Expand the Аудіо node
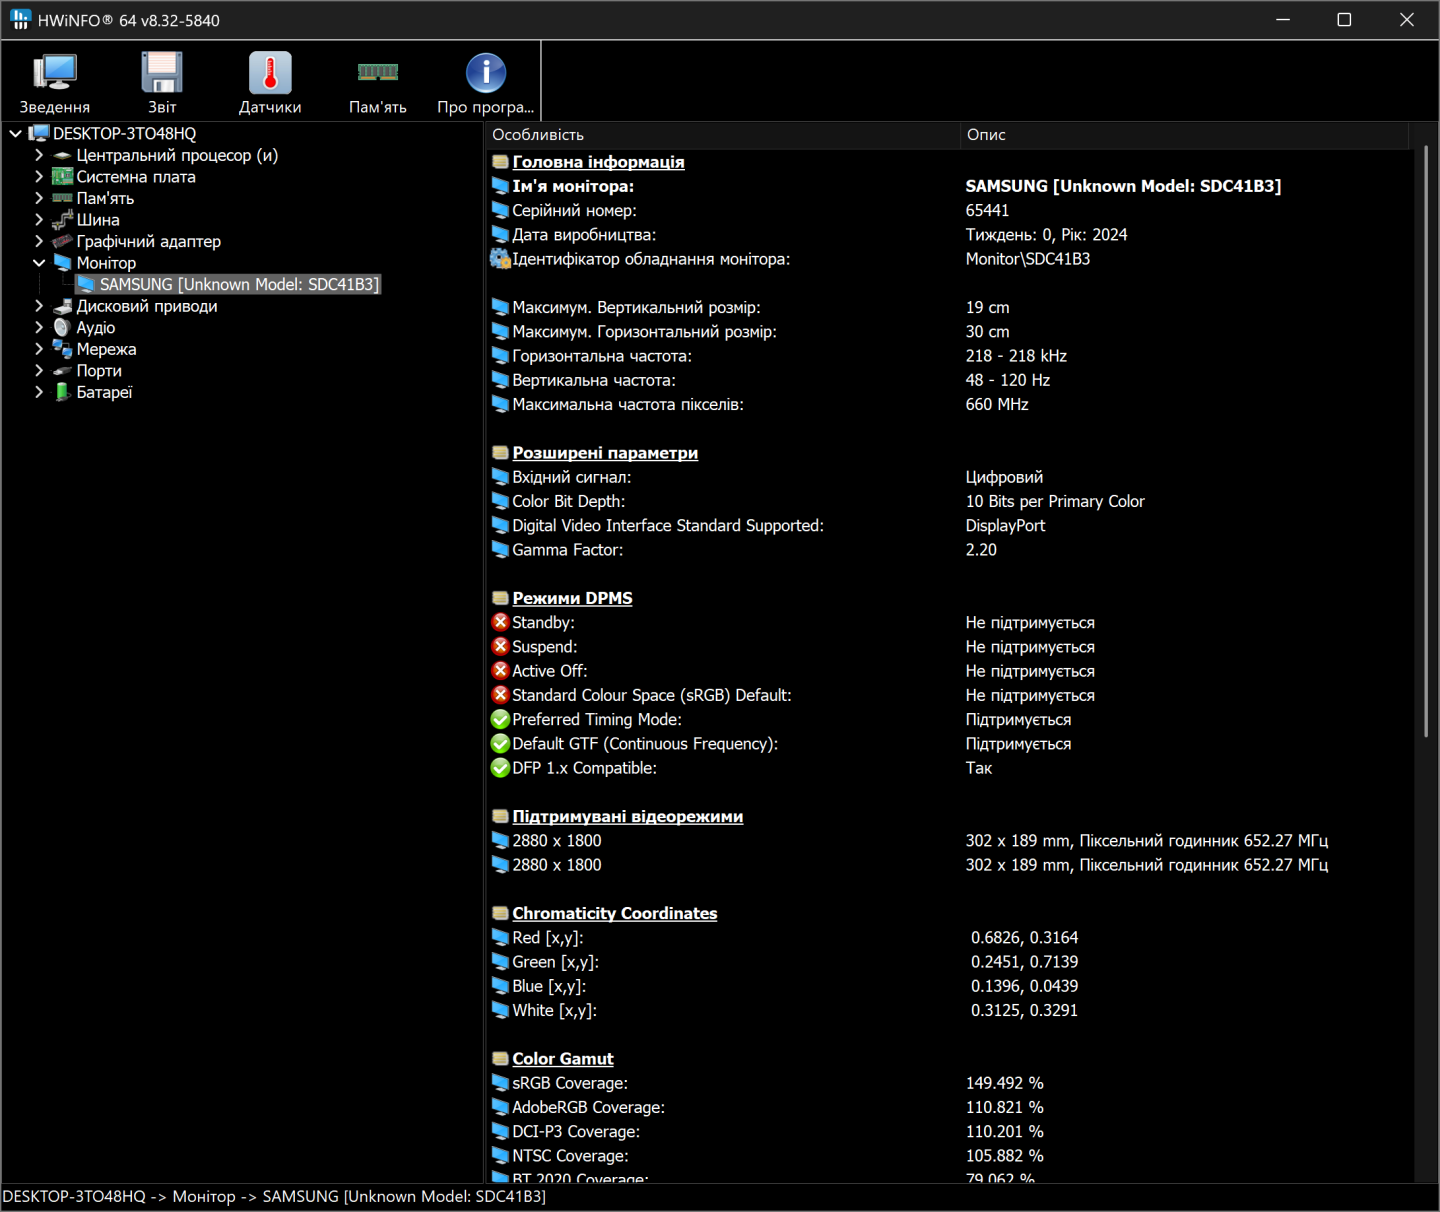The width and height of the screenshot is (1440, 1212). [x=39, y=328]
